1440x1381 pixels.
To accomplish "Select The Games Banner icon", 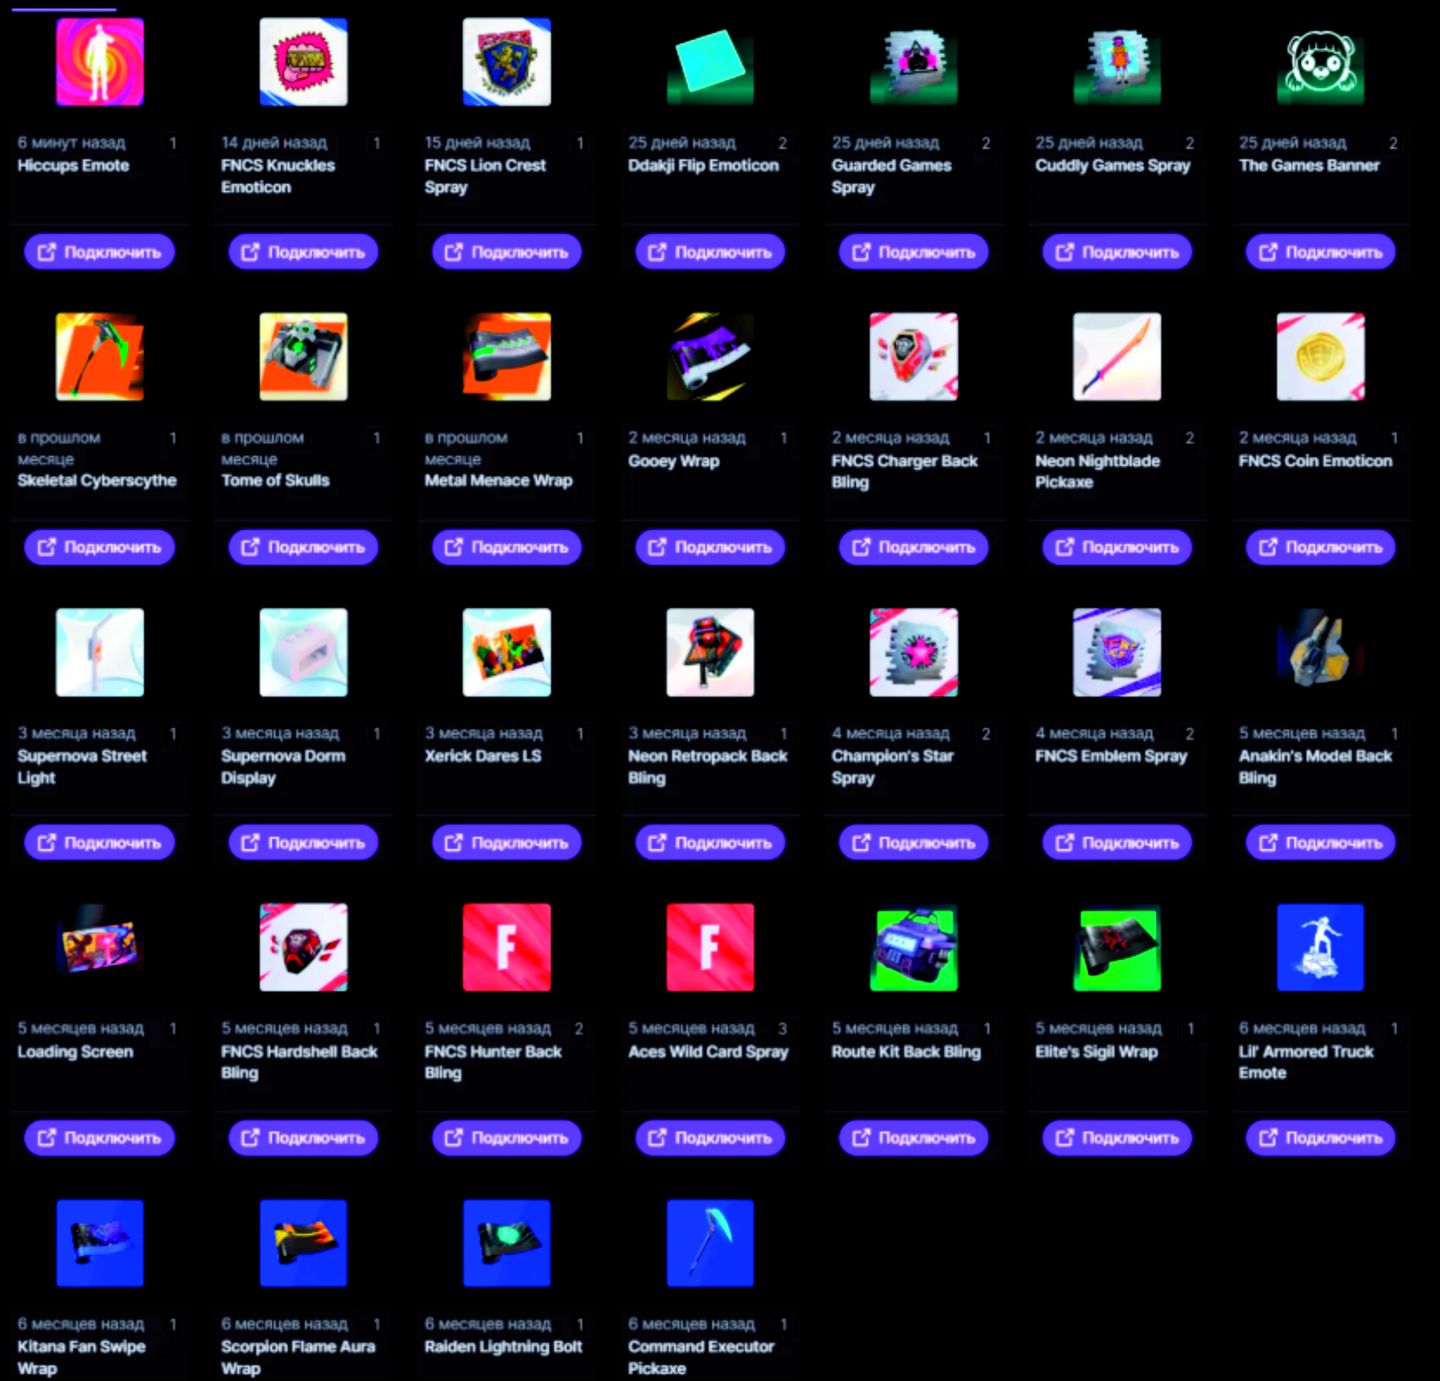I will pos(1321,62).
